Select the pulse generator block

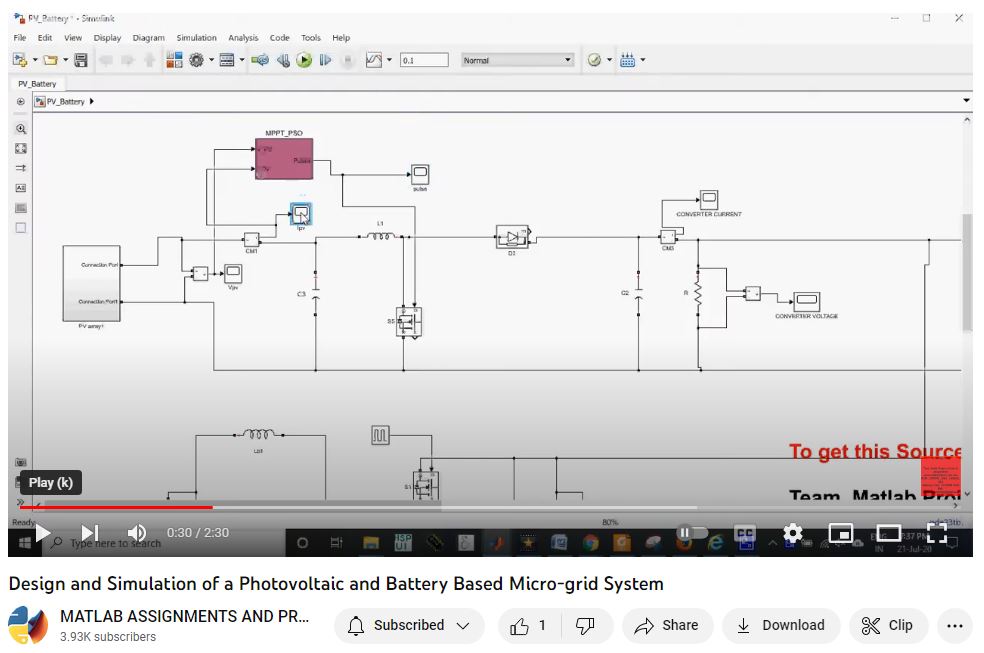coord(380,435)
